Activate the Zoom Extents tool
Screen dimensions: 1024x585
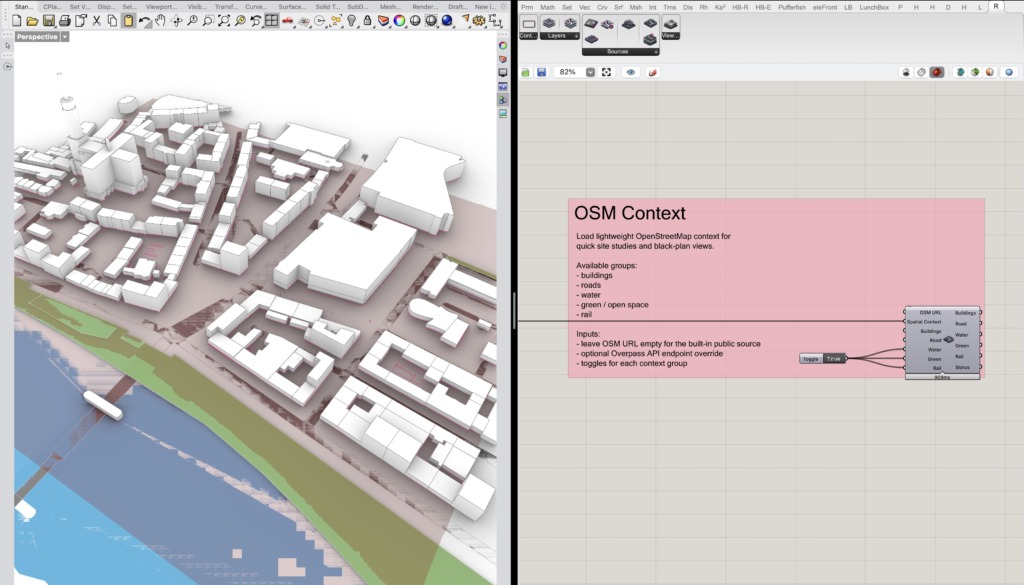pyautogui.click(x=224, y=21)
